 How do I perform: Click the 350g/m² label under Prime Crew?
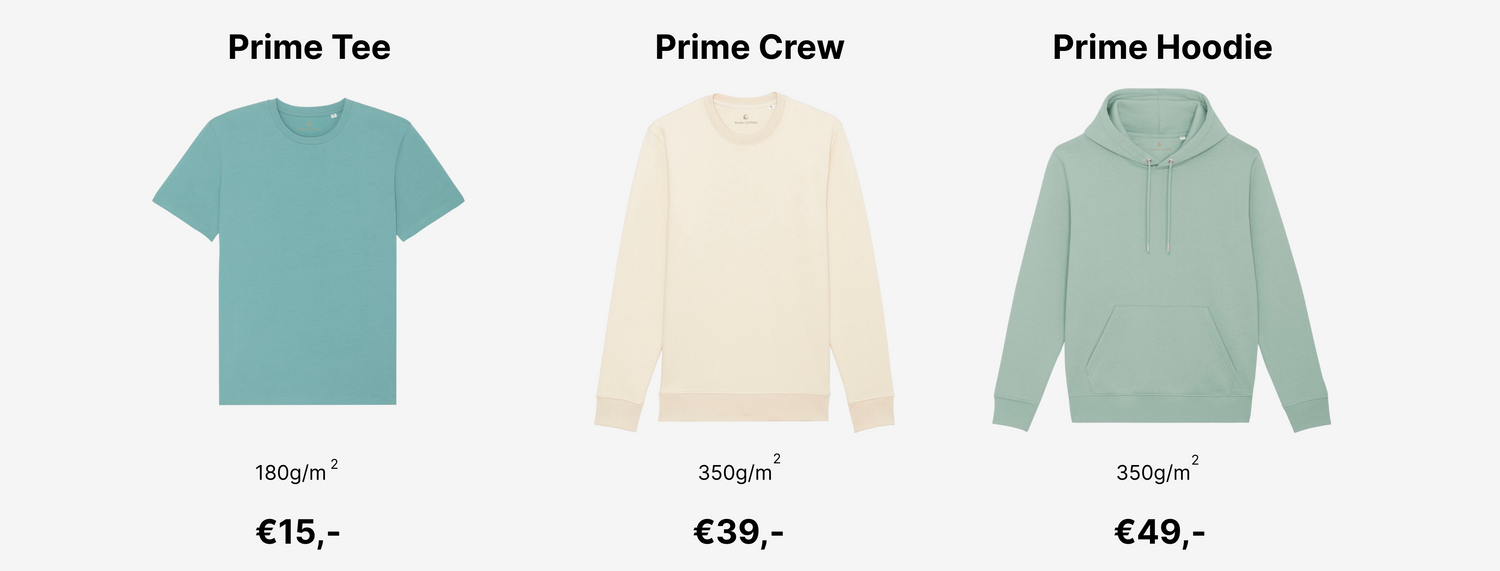(739, 471)
